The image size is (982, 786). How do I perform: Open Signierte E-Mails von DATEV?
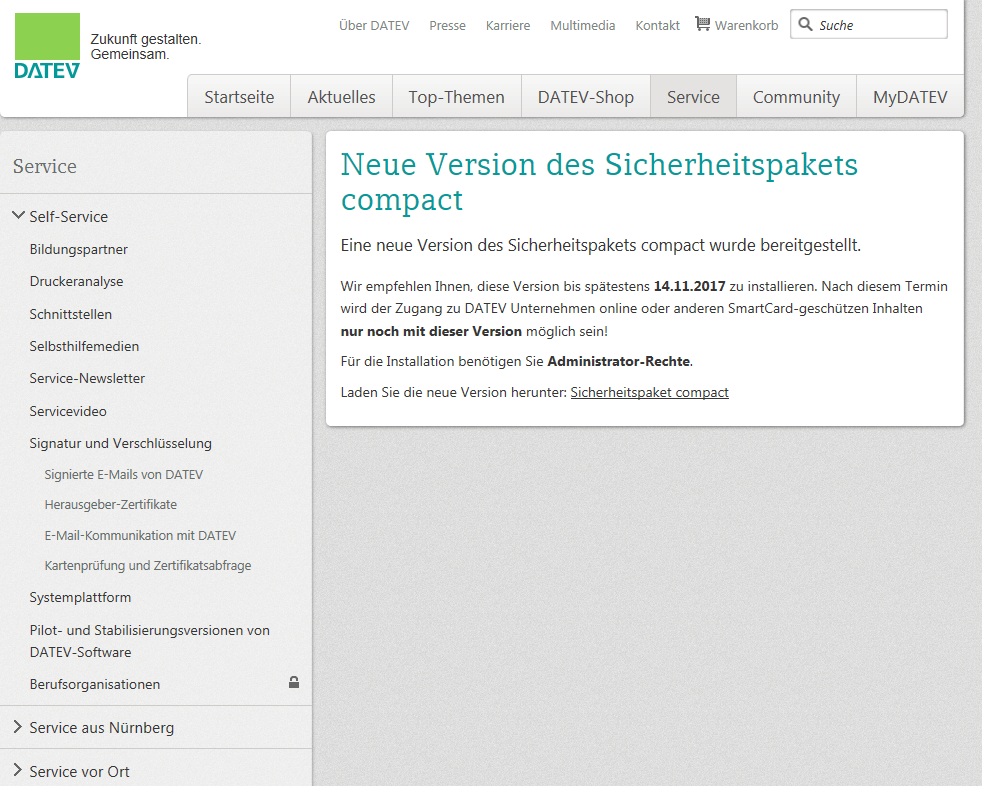[123, 475]
